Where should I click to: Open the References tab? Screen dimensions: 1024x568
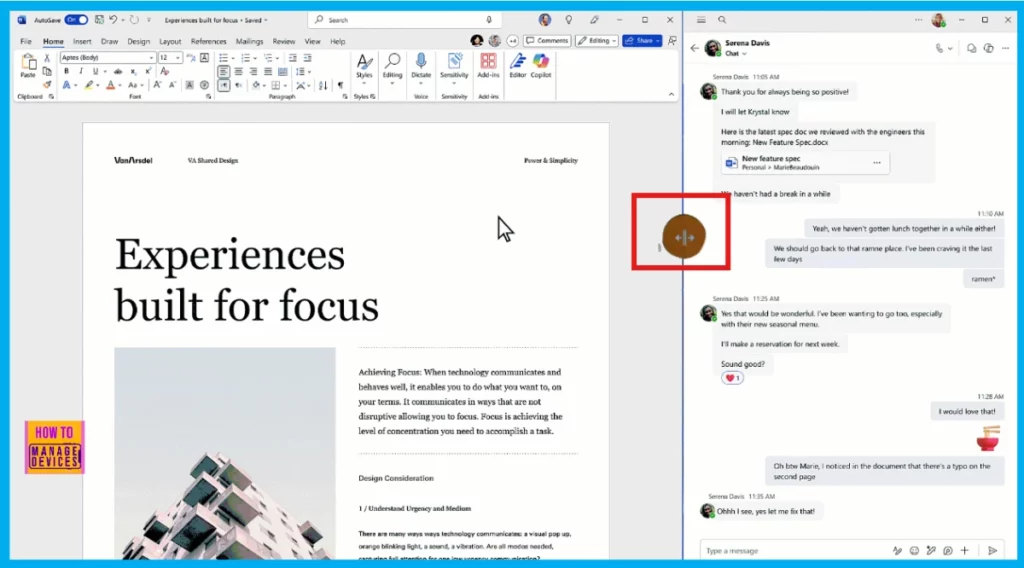[x=208, y=41]
